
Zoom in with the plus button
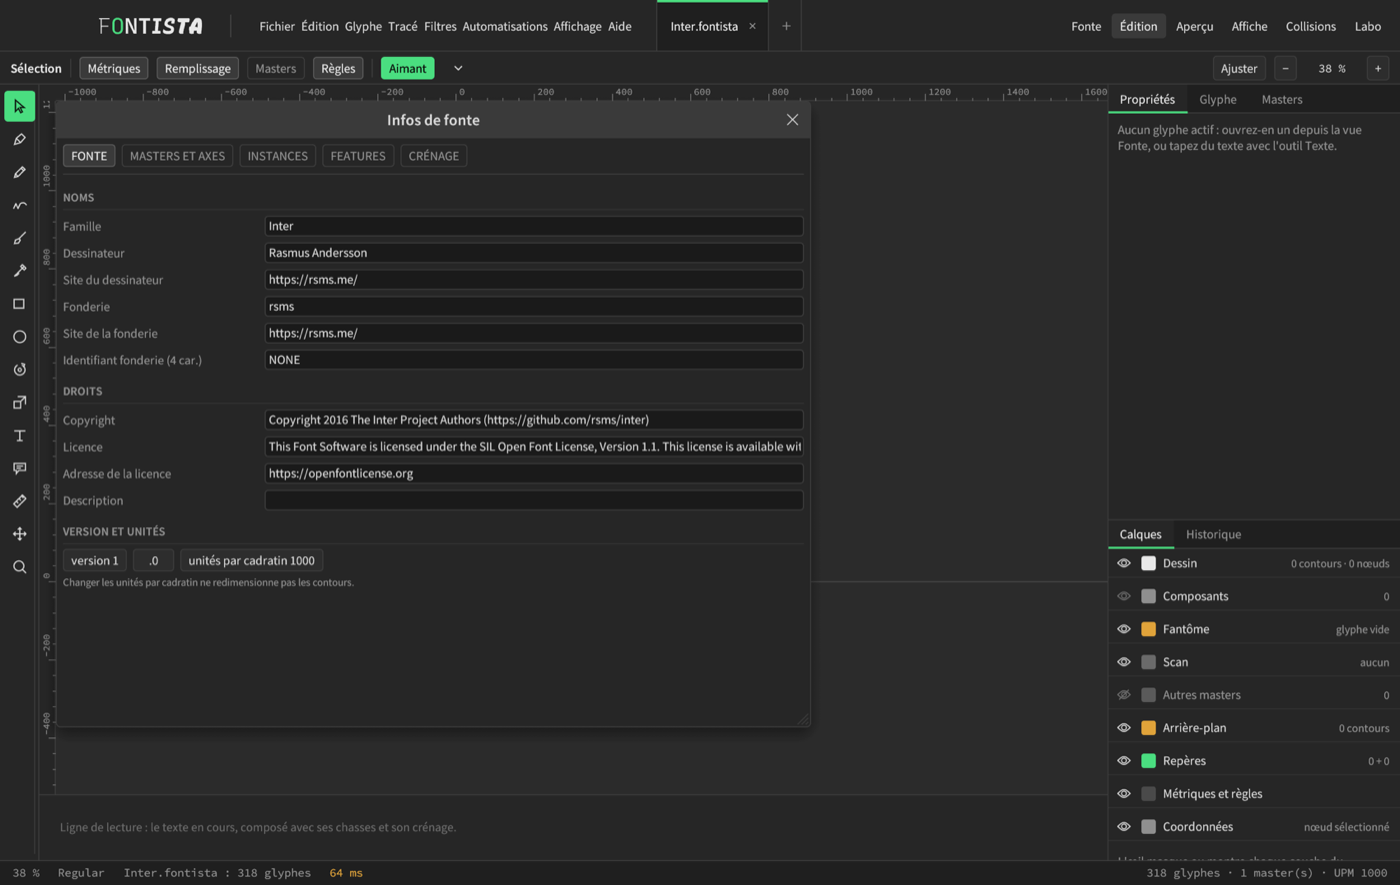point(1378,68)
